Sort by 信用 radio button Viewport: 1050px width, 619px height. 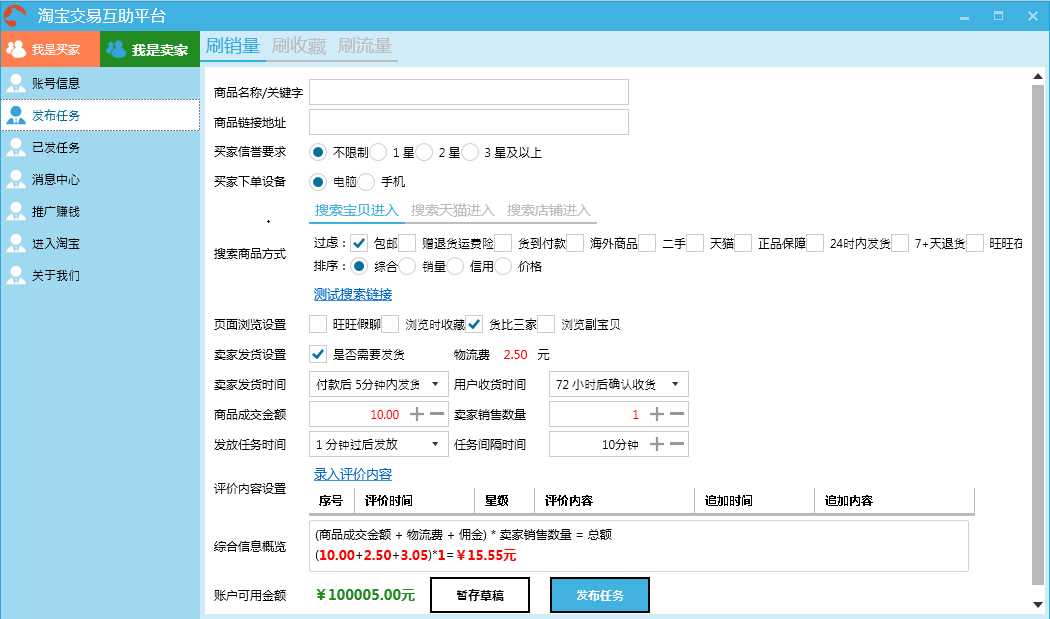pos(455,266)
